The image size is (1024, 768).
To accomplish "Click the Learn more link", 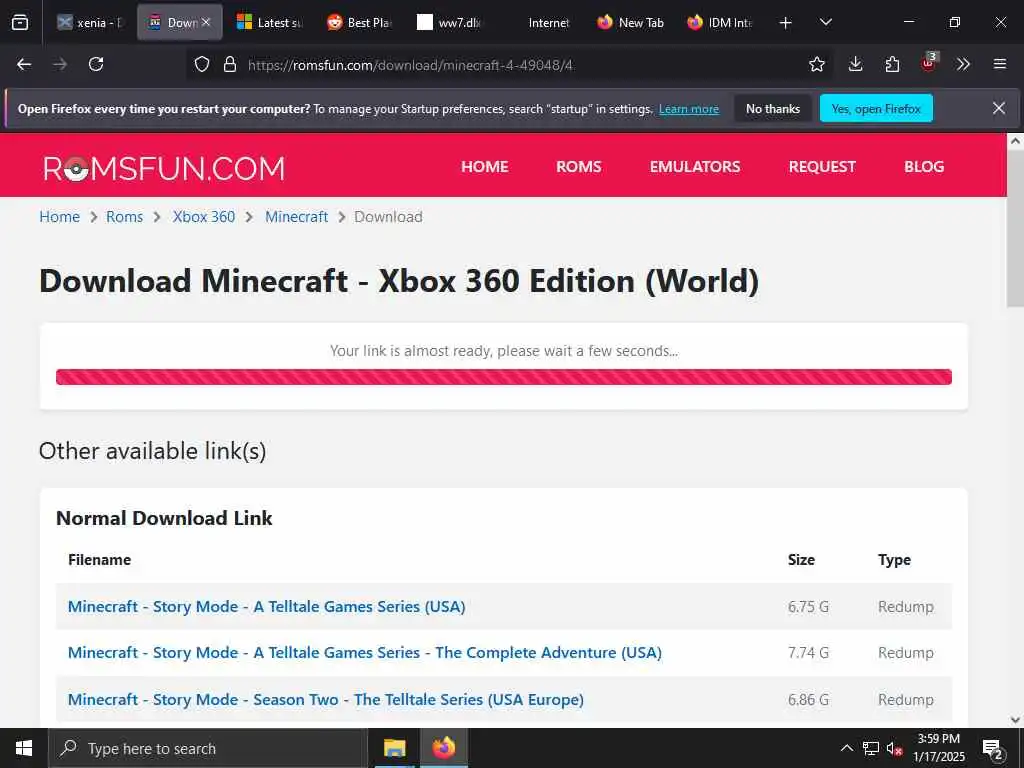I will pyautogui.click(x=689, y=109).
